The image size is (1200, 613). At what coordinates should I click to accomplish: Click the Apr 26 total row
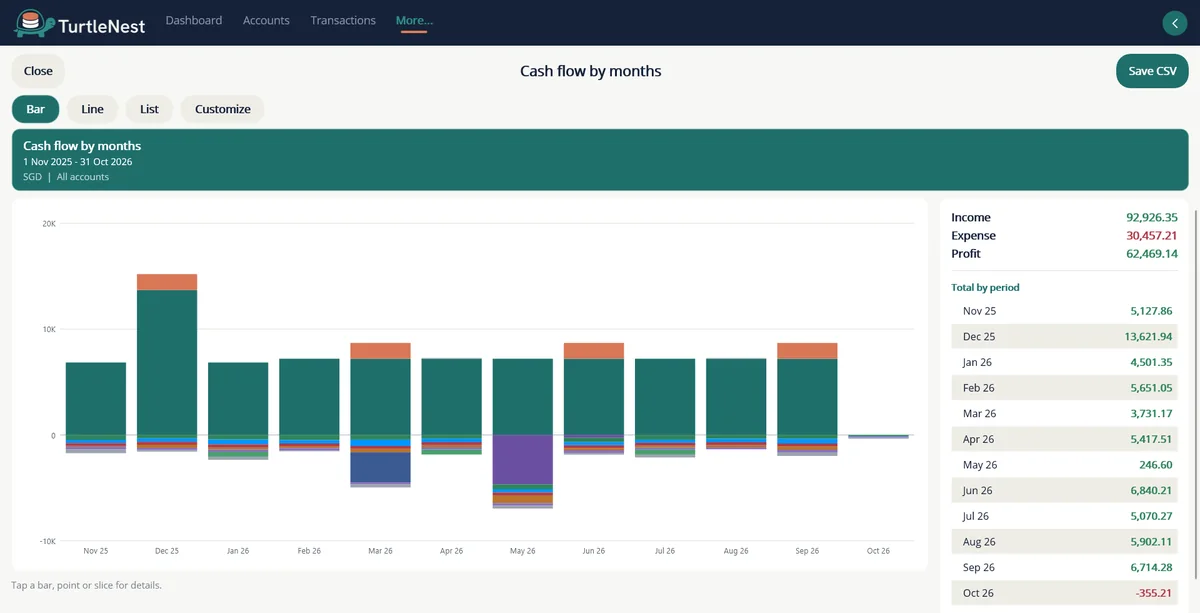pyautogui.click(x=1064, y=439)
